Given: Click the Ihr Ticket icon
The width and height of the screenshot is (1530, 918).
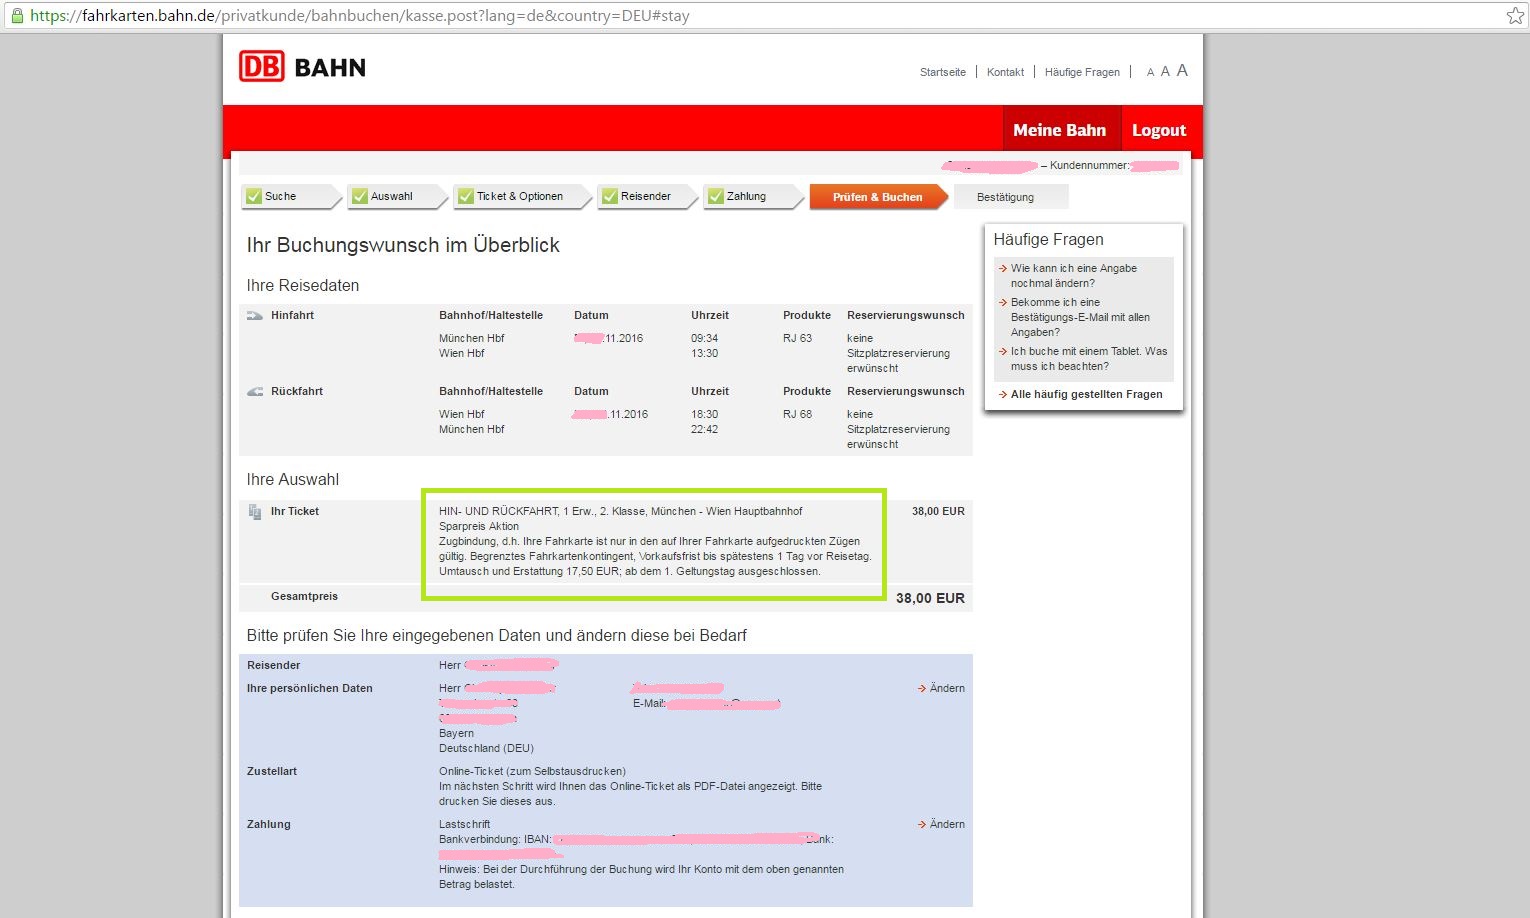Looking at the screenshot, I should pos(255,512).
